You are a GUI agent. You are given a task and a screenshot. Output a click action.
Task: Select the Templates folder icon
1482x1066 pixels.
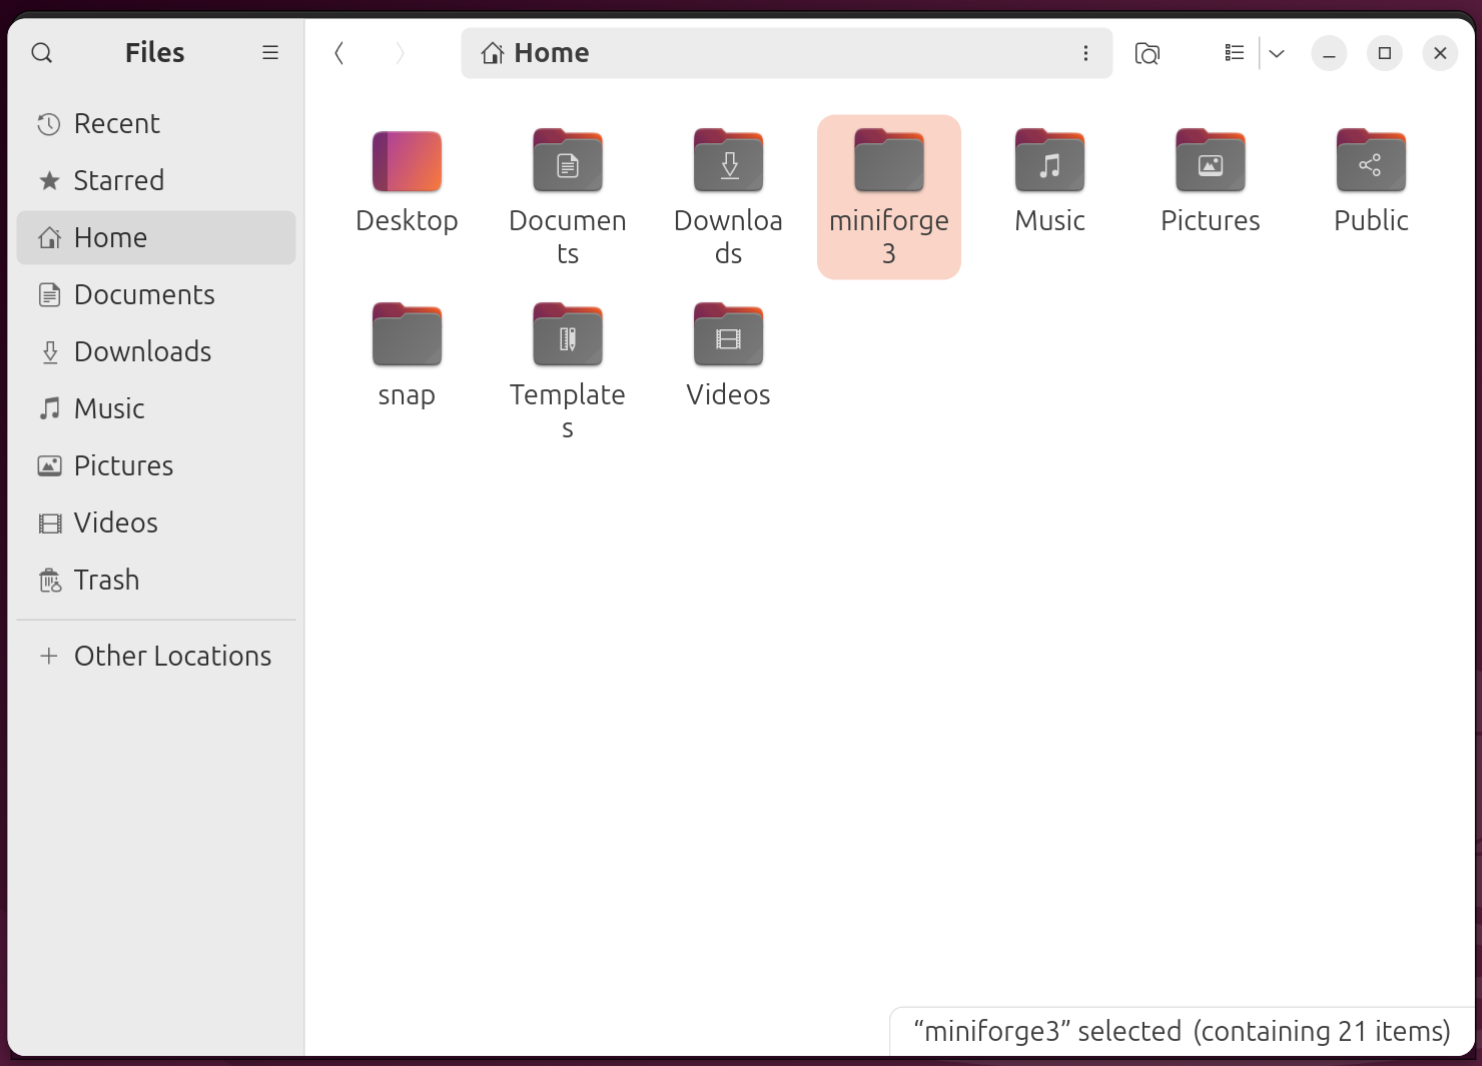568,335
